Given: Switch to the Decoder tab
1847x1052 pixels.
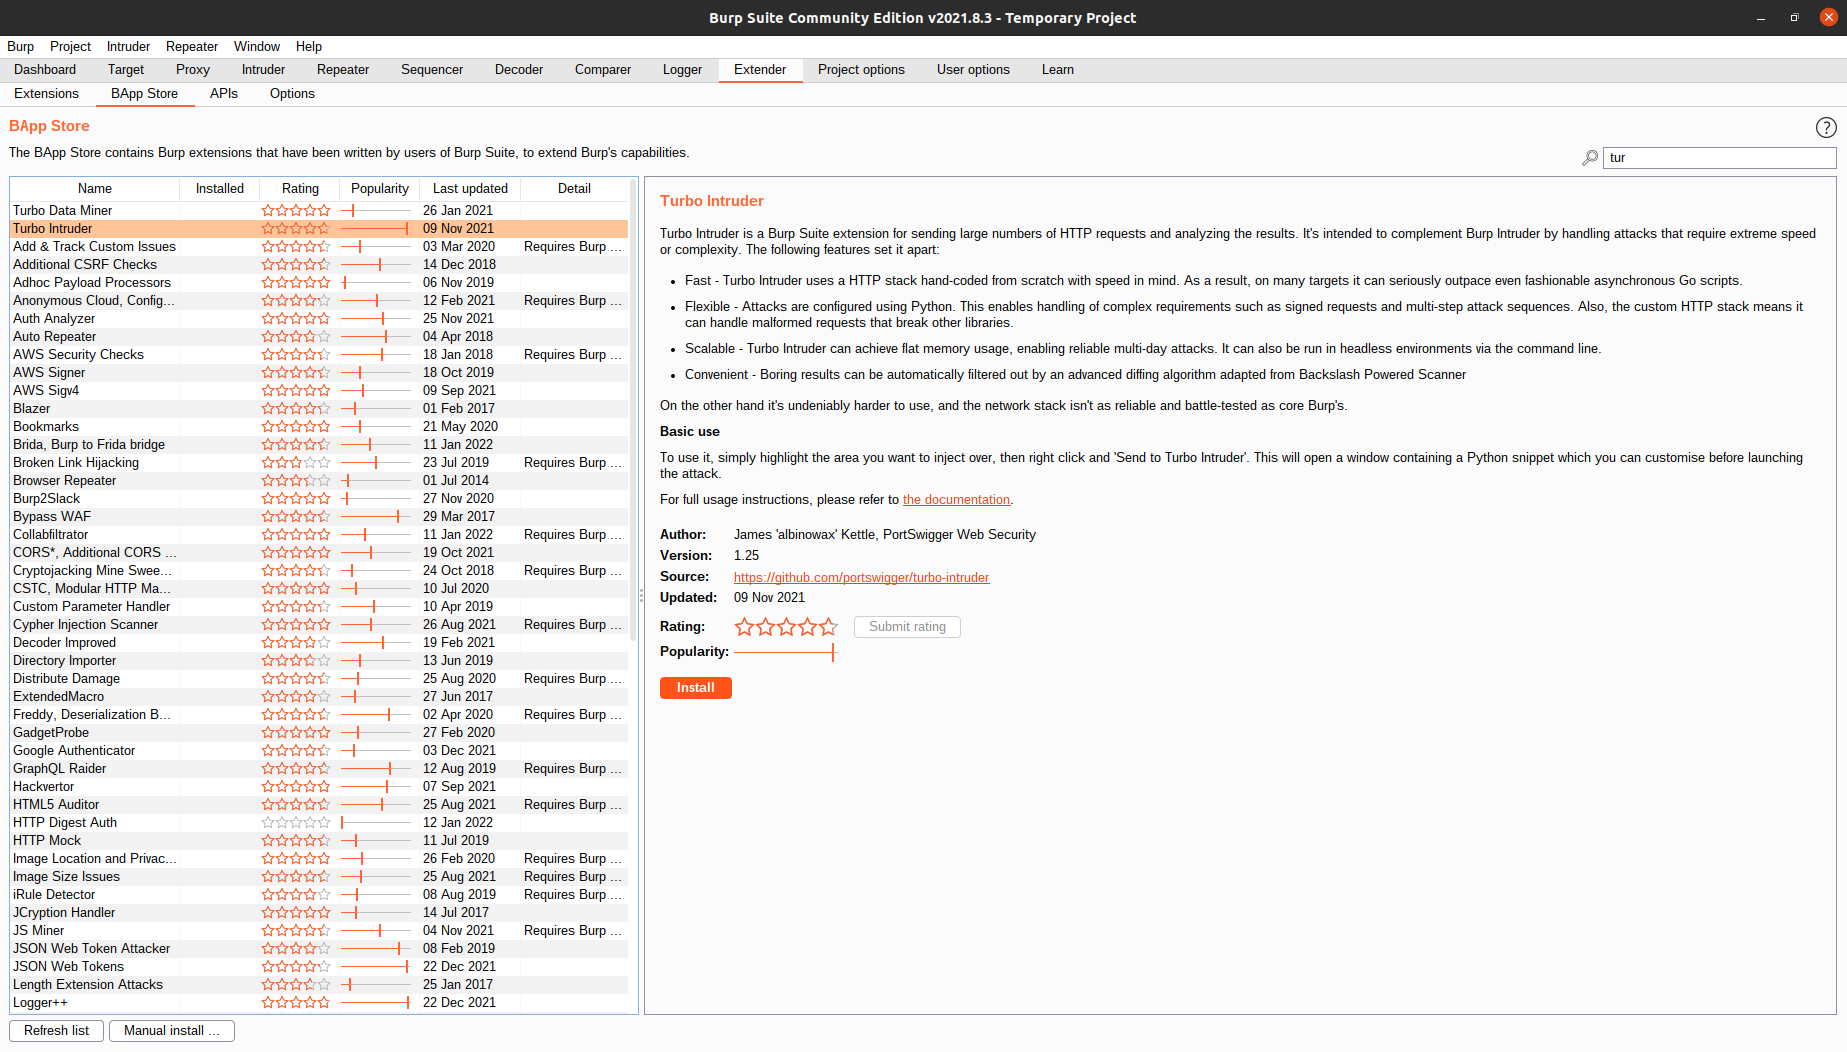Looking at the screenshot, I should pos(519,70).
